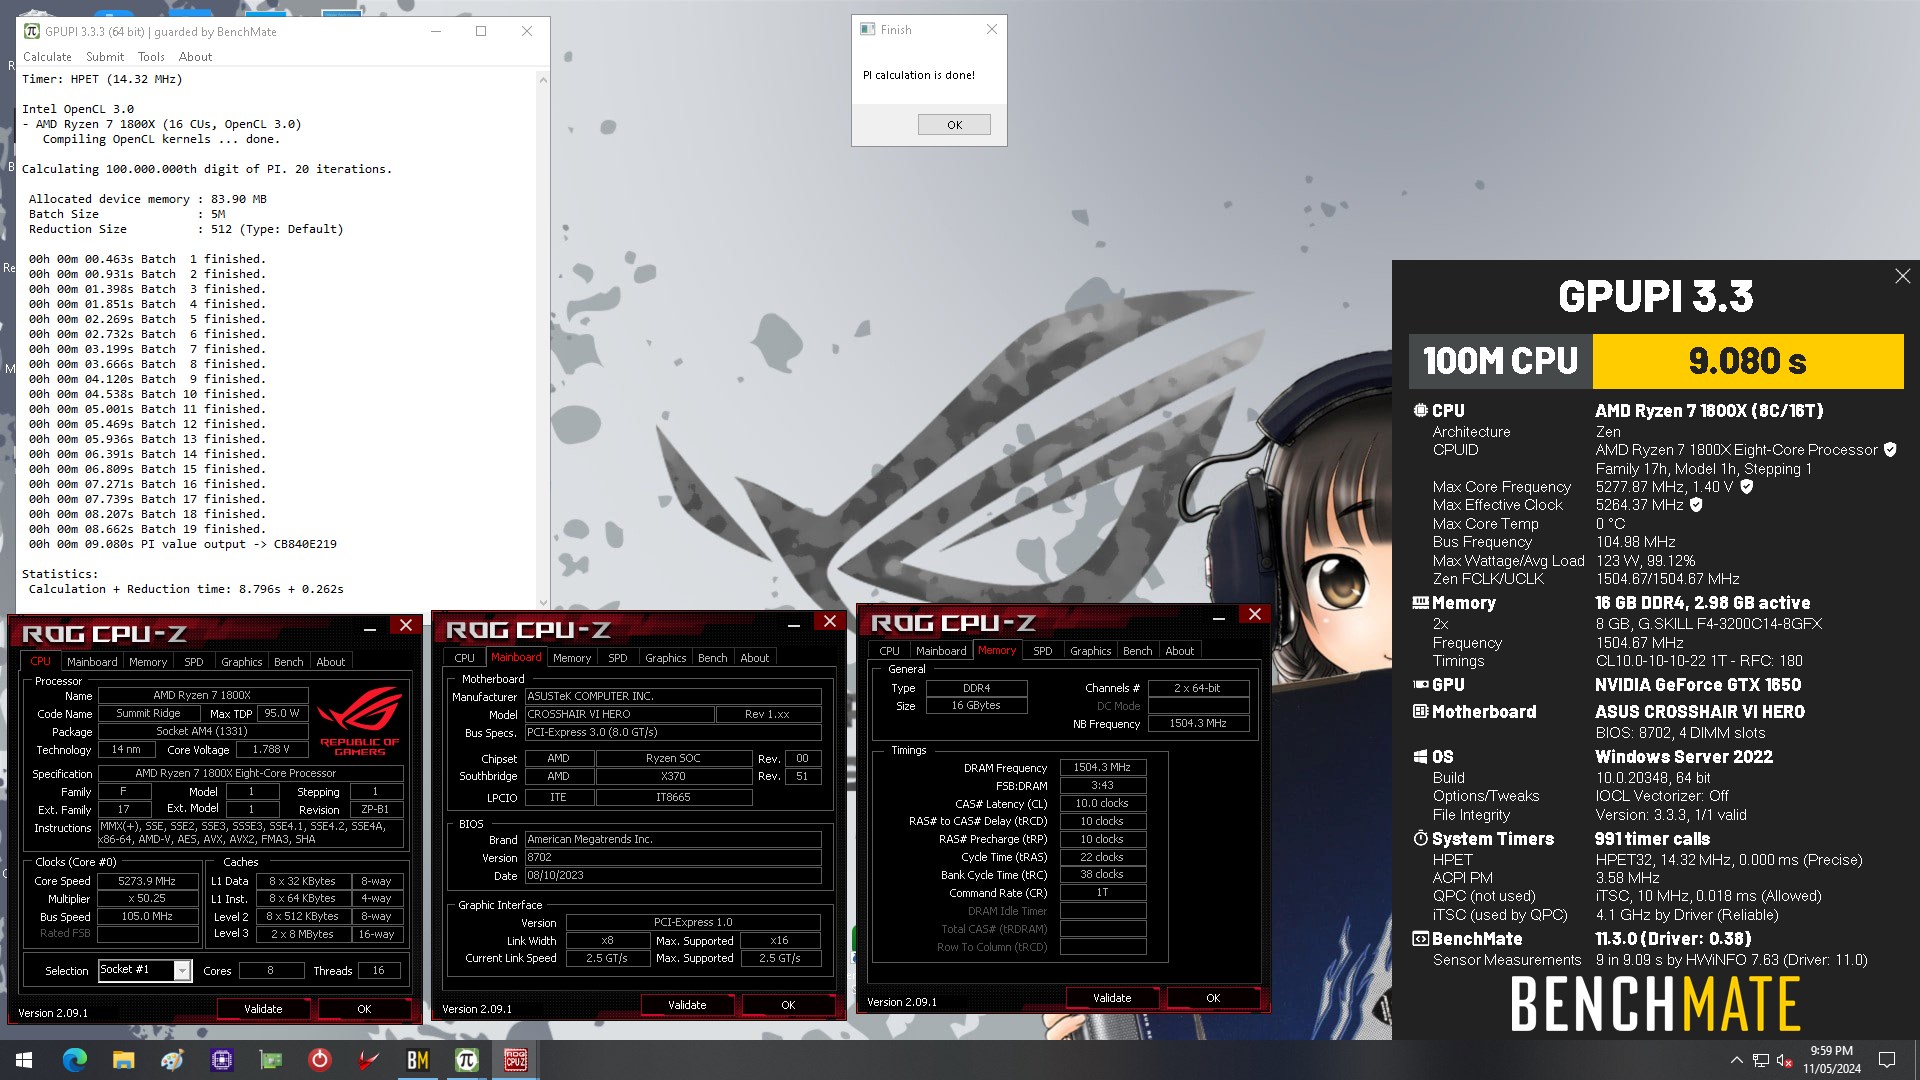Open Bench tab in the Processor CPU-Z window
Screen dimensions: 1920x1080
[288, 662]
